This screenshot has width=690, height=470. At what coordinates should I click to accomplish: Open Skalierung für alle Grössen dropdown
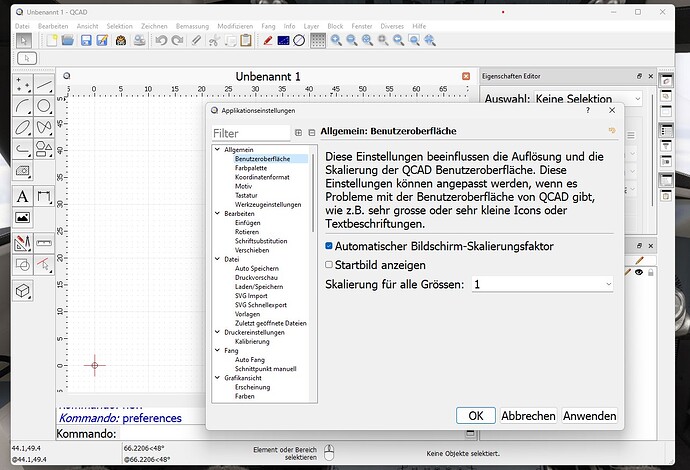(542, 284)
